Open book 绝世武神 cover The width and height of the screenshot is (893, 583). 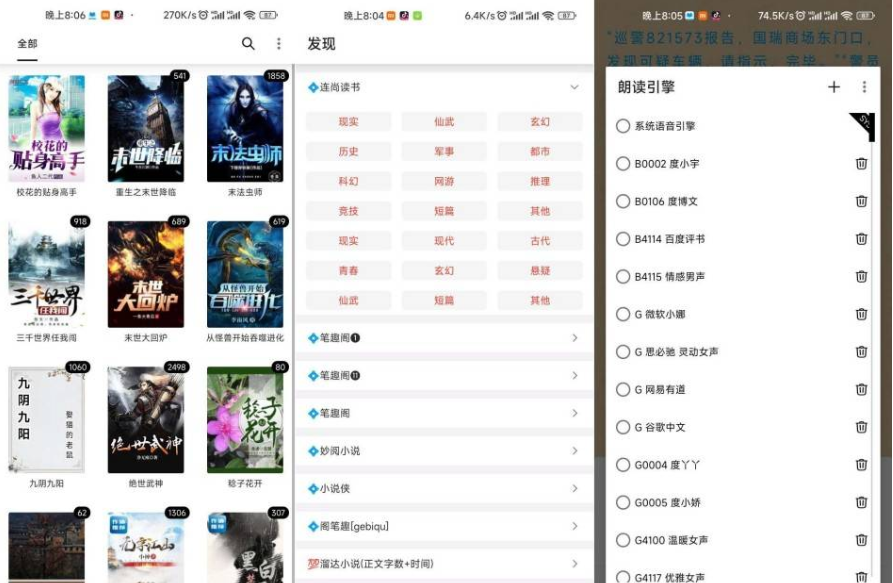(x=146, y=420)
